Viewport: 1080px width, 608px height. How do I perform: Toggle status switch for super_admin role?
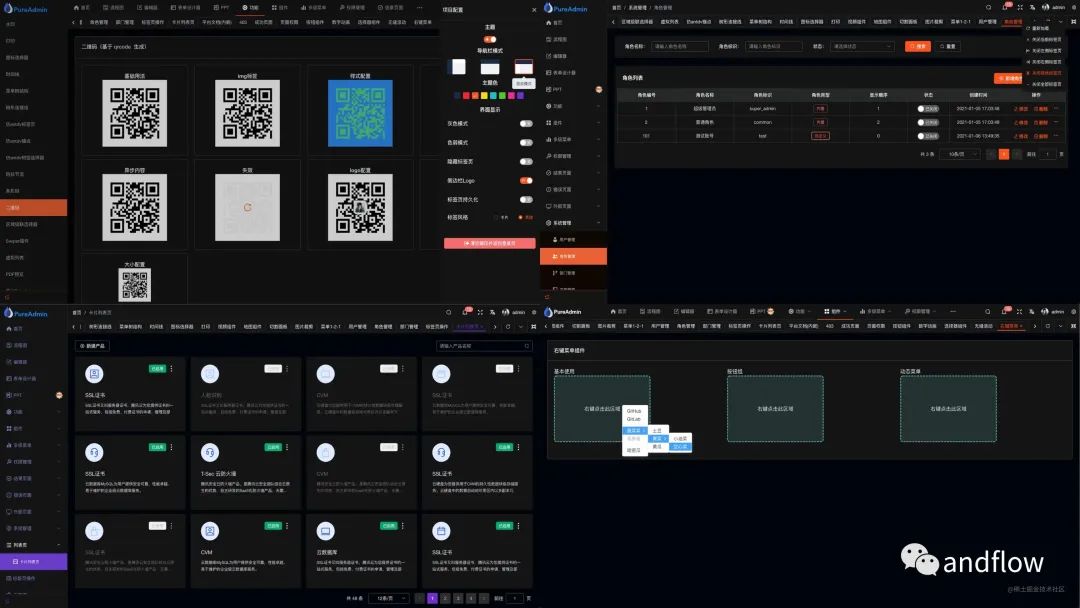coord(928,109)
